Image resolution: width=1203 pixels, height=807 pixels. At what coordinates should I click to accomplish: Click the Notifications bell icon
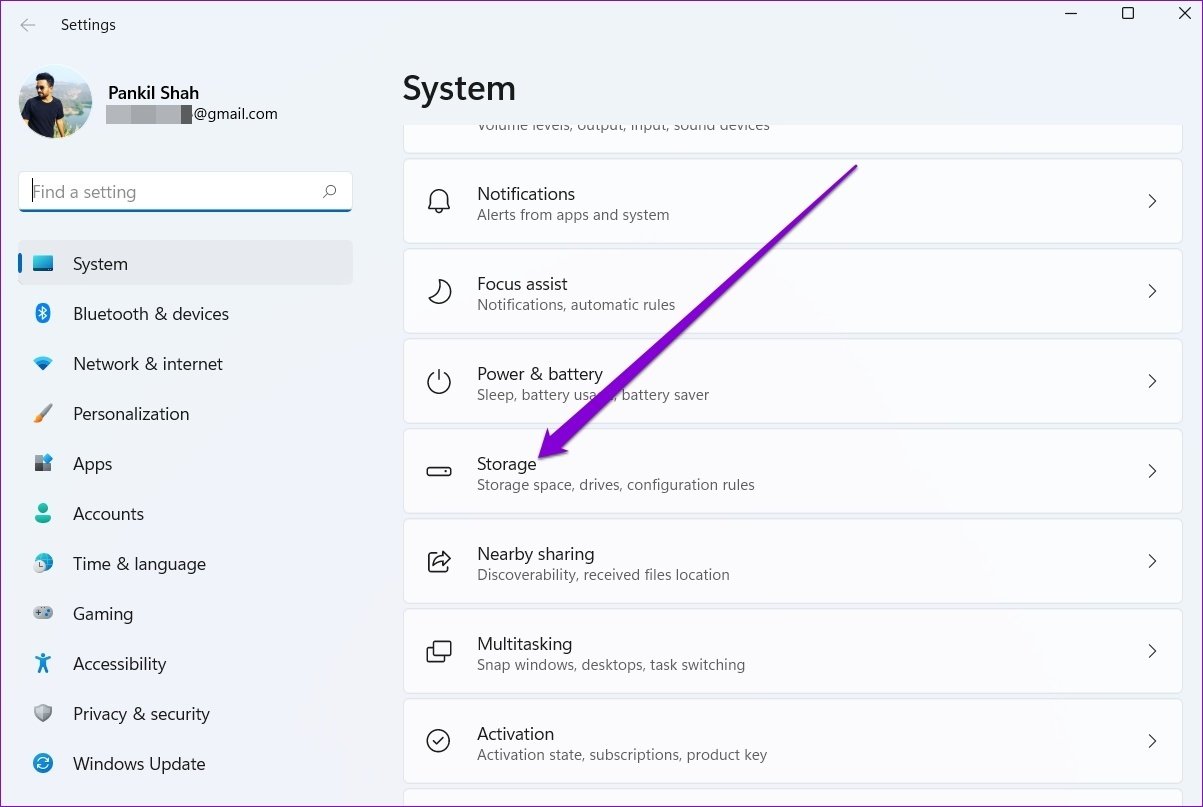coord(439,201)
